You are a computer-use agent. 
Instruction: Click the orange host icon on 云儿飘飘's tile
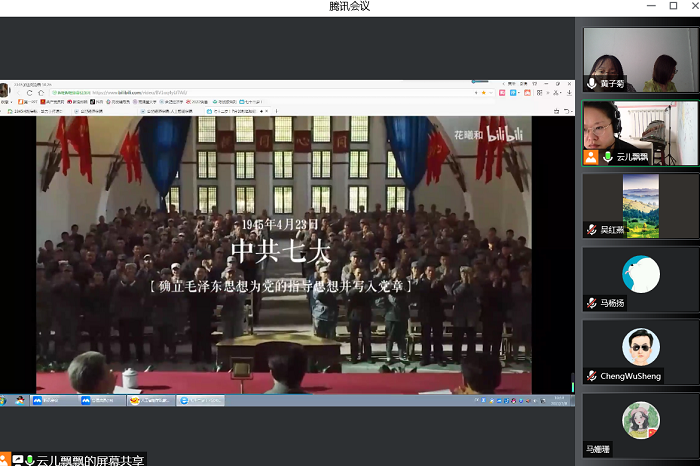pos(591,157)
